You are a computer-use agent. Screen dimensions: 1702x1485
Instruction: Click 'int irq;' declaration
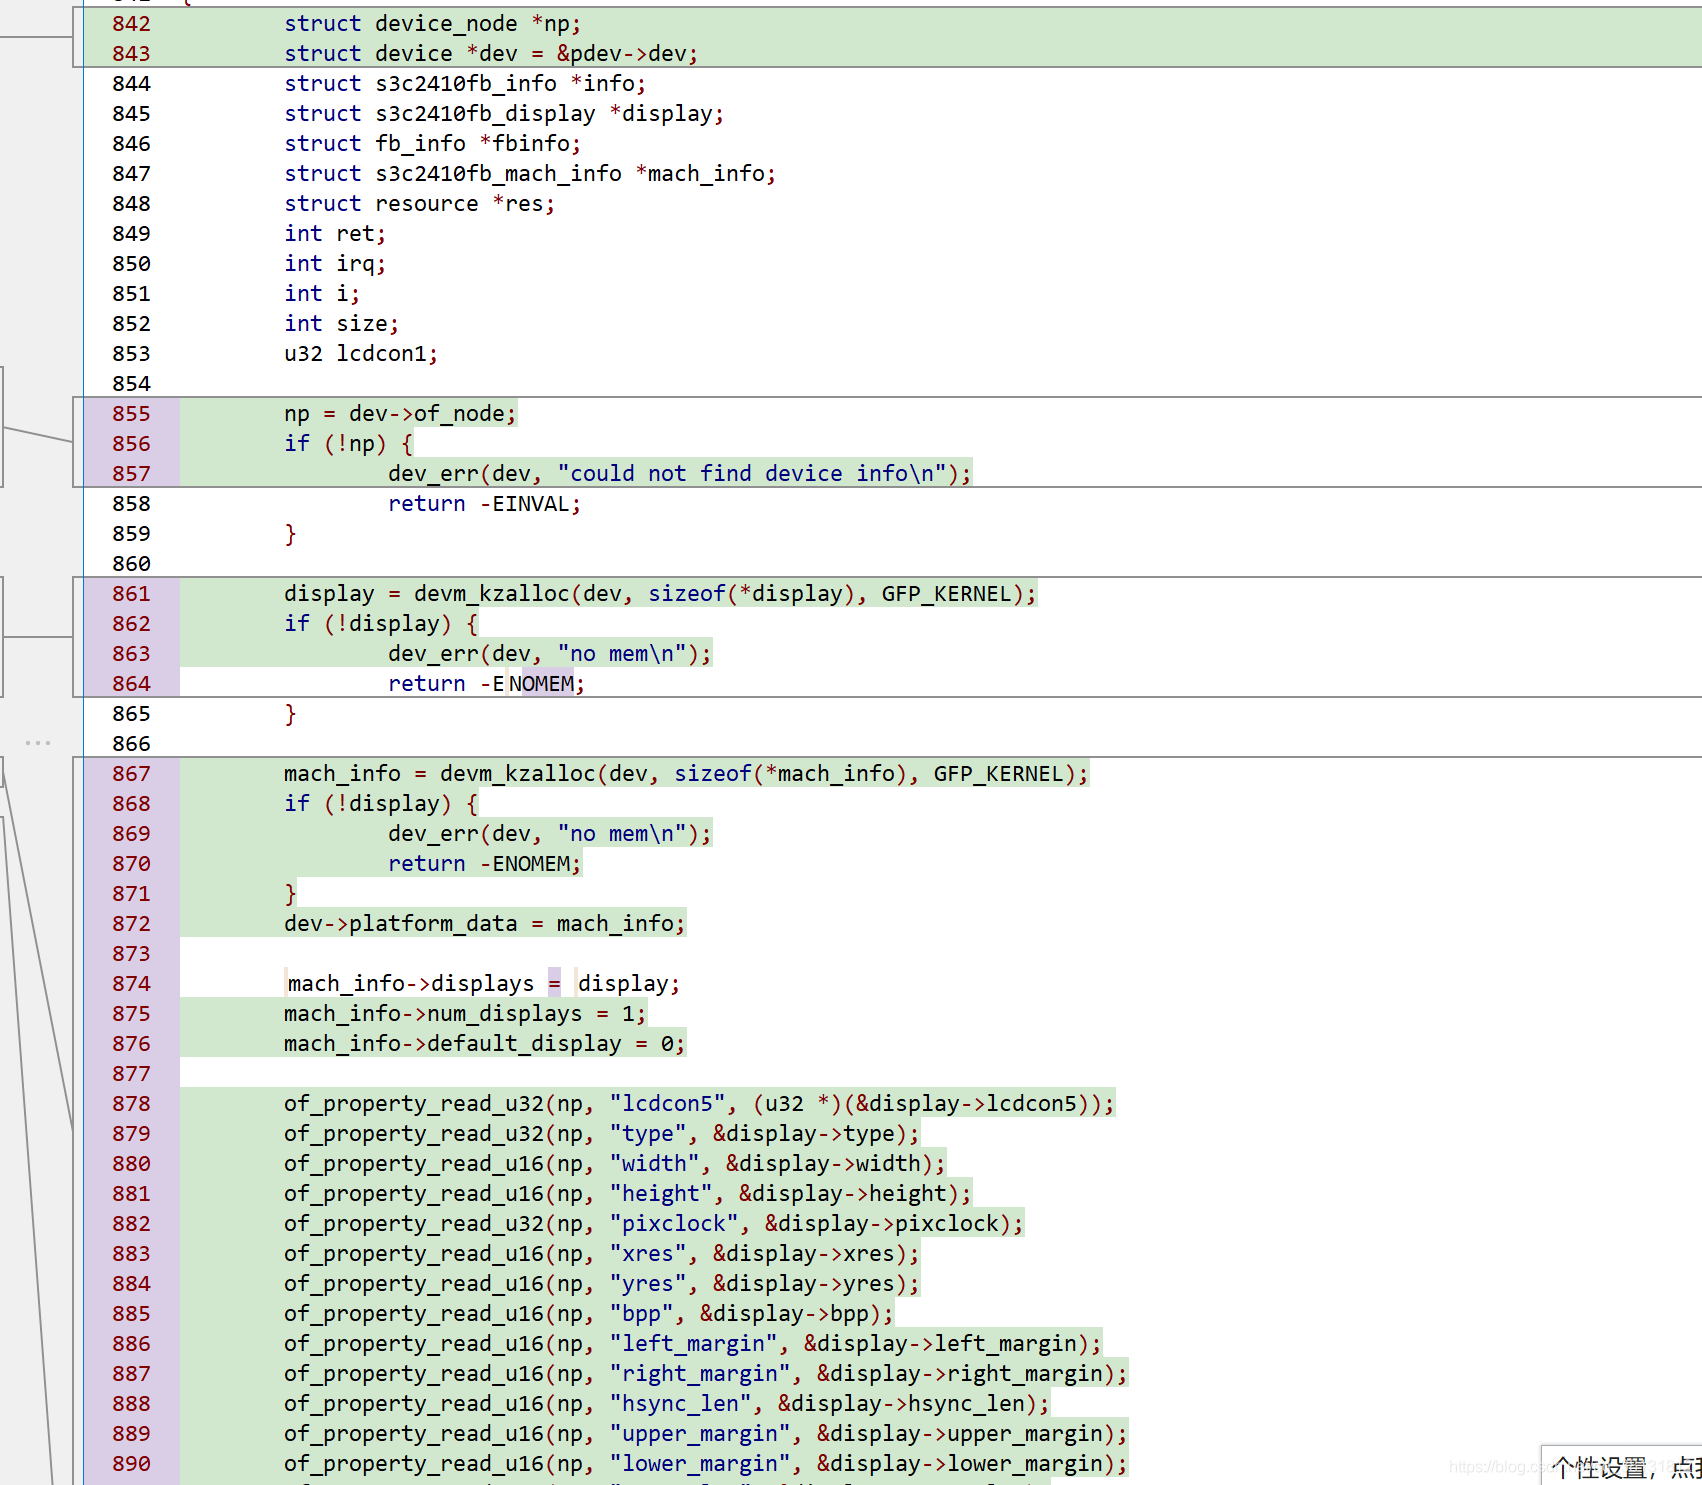pyautogui.click(x=335, y=263)
